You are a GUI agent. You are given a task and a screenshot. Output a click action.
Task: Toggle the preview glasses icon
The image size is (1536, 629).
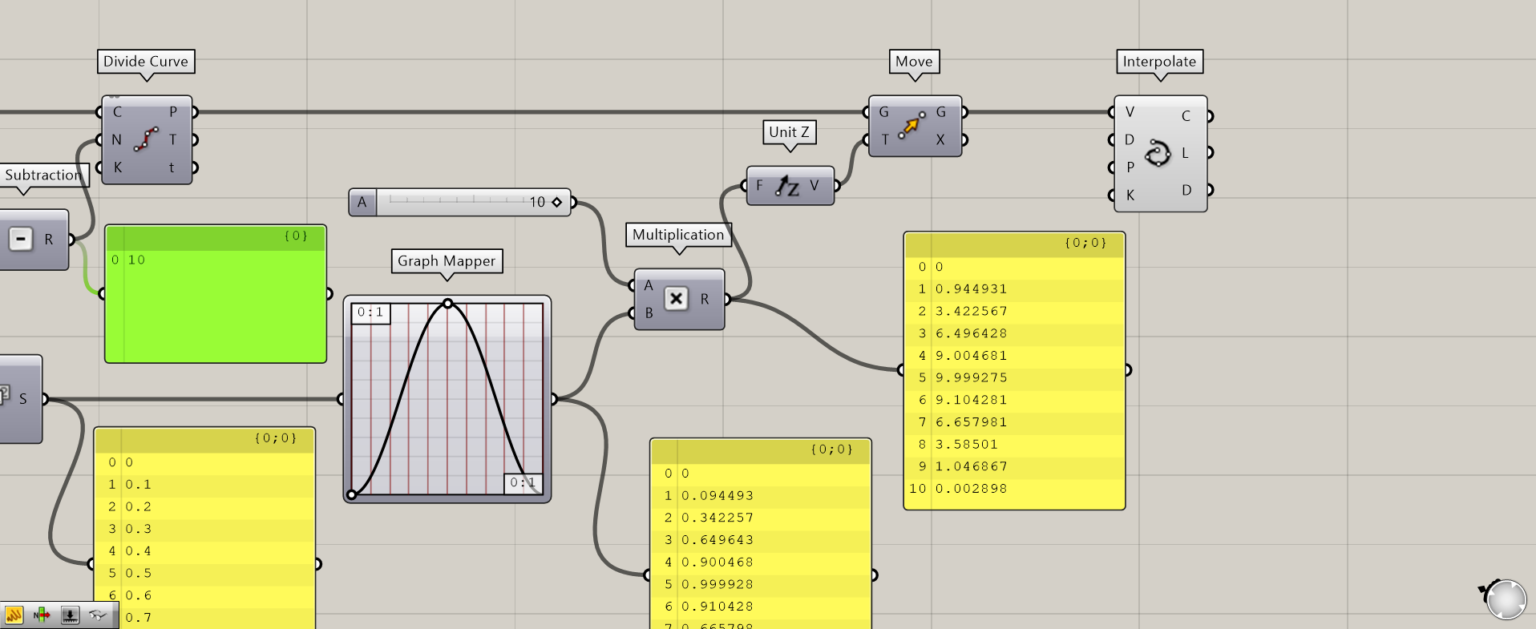coord(97,617)
